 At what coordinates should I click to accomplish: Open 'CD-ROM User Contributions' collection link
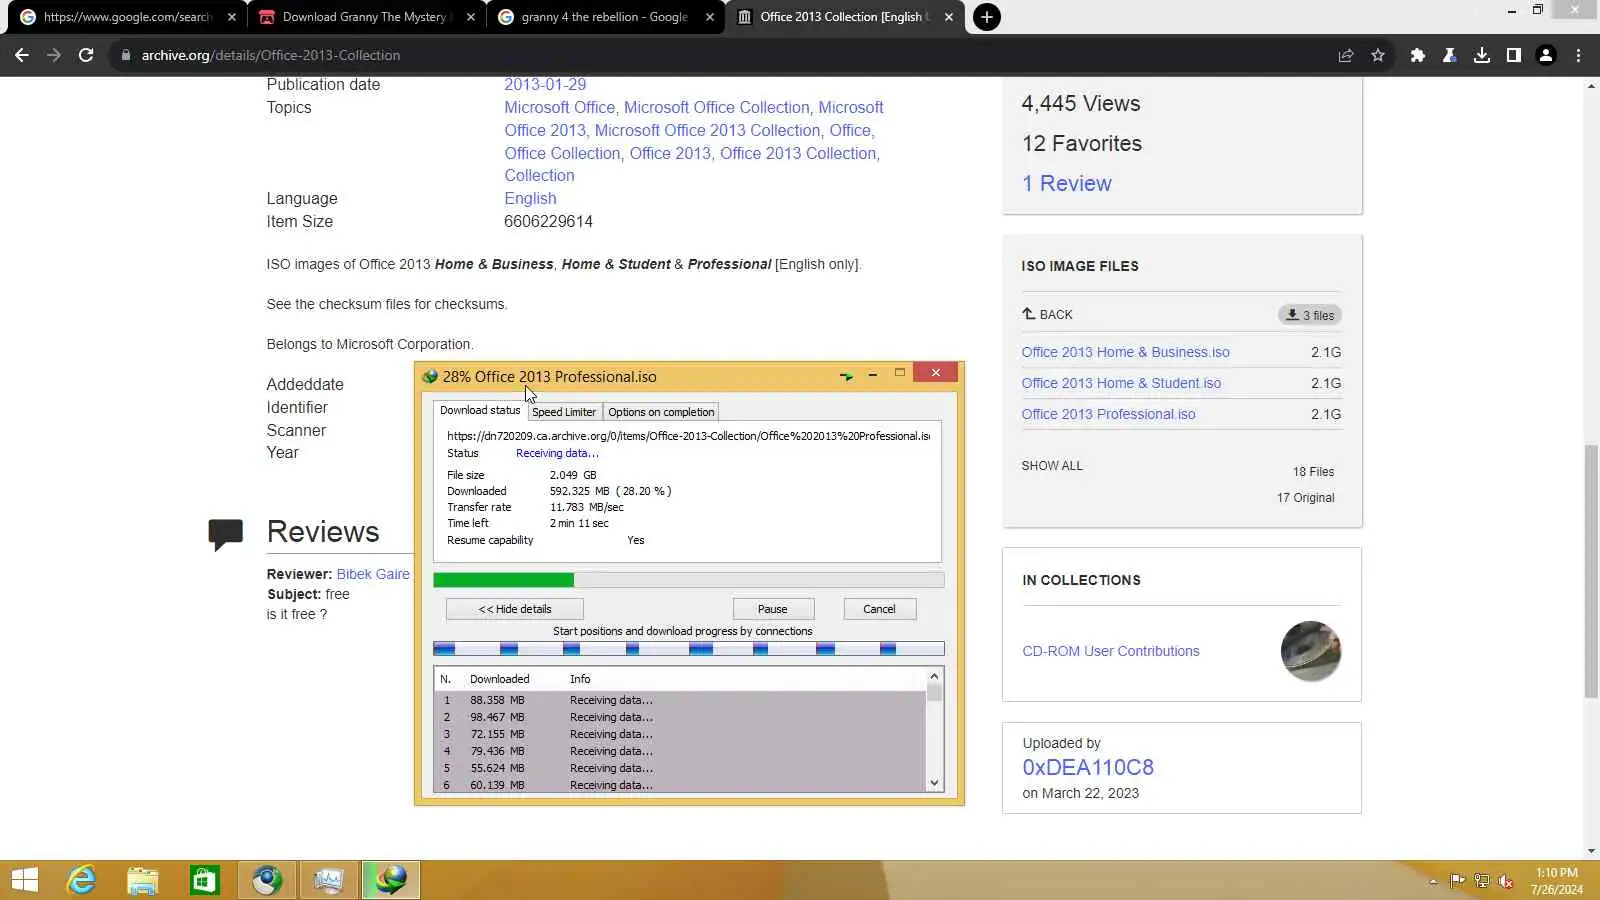point(1111,651)
